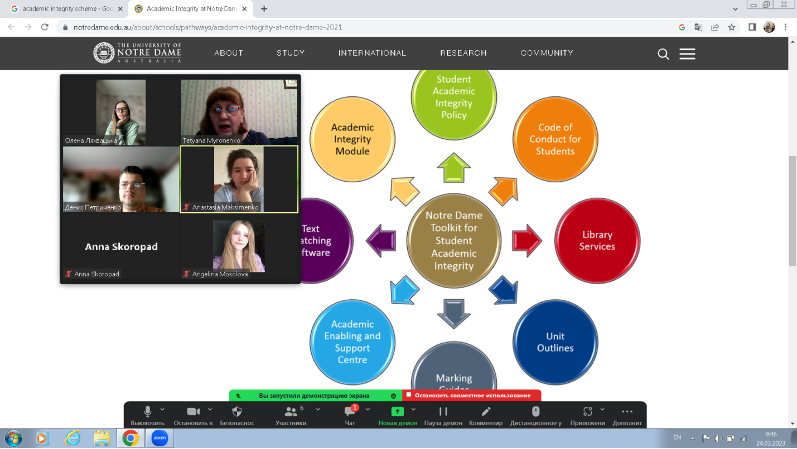This screenshot has width=797, height=449.
Task: Expand the arrow beside Participants
Action: pyautogui.click(x=311, y=408)
